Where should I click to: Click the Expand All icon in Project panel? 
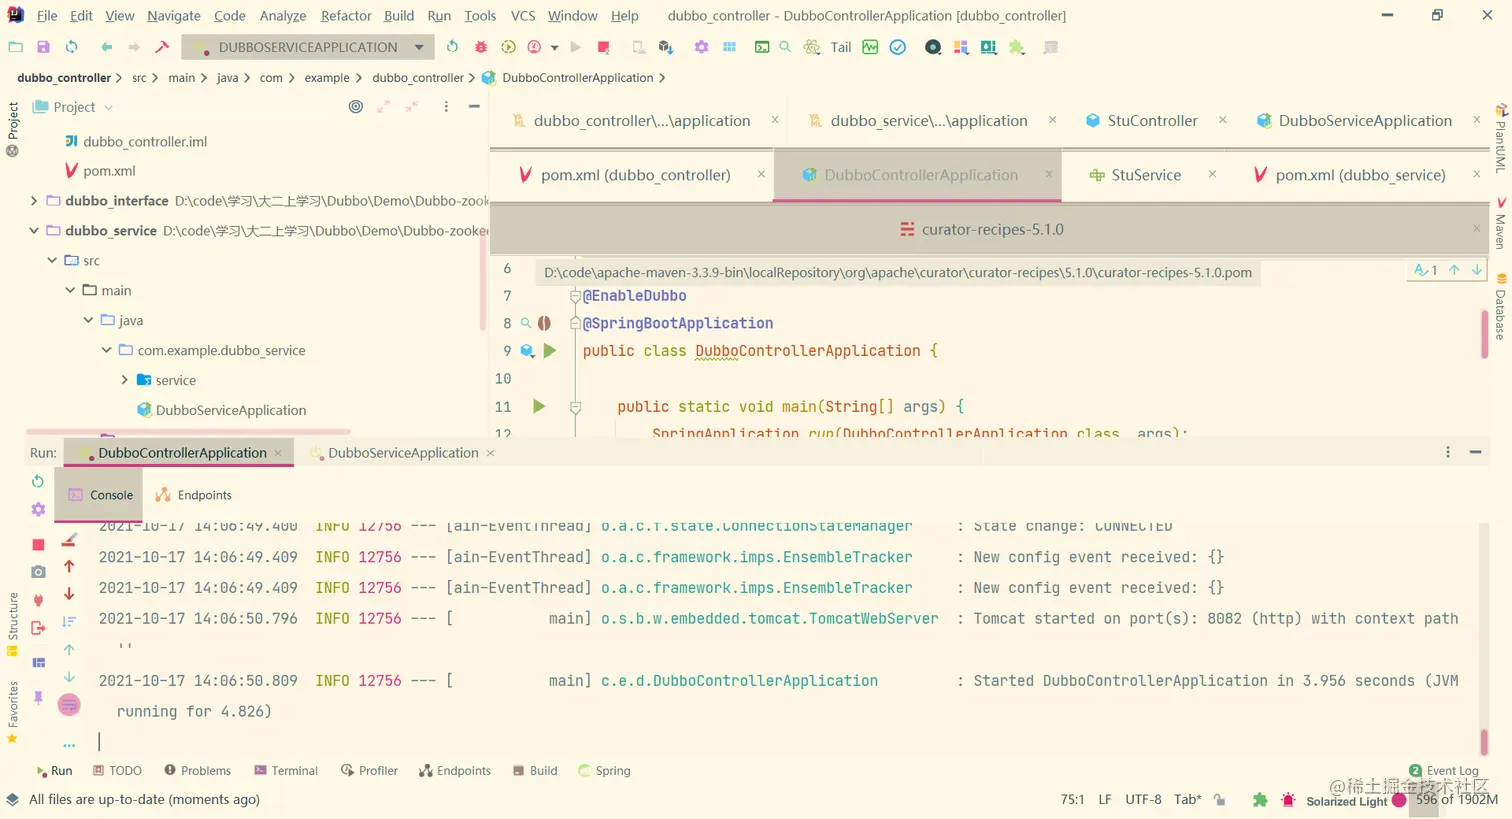383,106
